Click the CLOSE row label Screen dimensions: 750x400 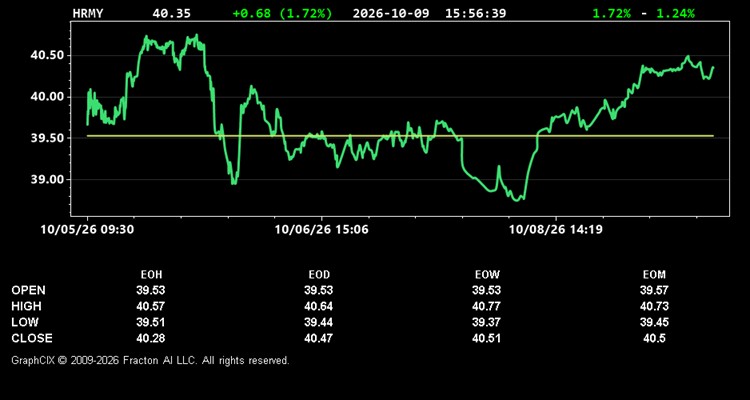click(32, 338)
